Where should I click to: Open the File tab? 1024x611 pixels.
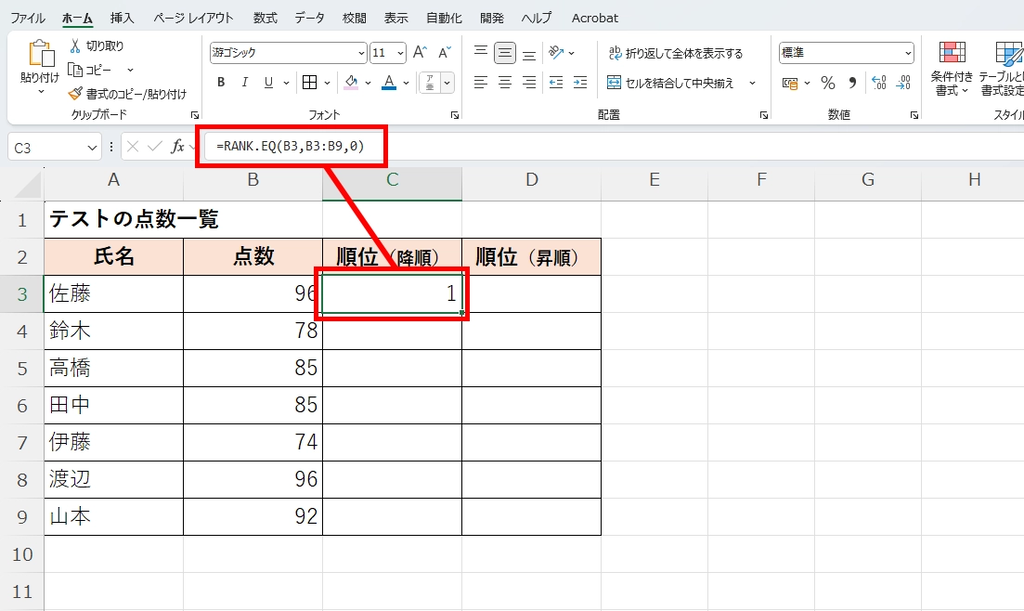tap(27, 18)
